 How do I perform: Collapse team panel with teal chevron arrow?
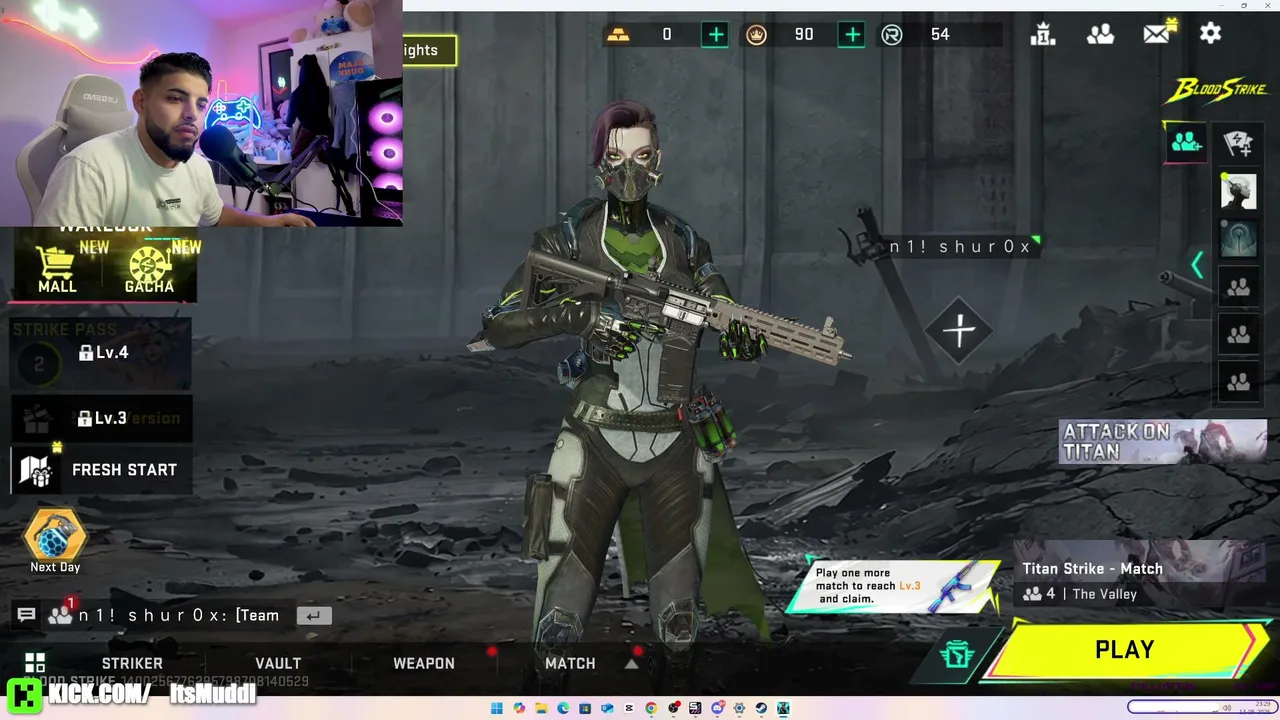(x=1197, y=264)
